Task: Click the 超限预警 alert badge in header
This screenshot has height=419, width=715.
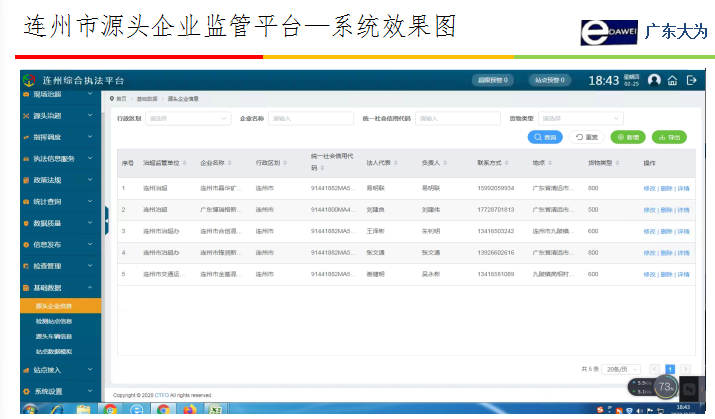Action: coord(494,80)
